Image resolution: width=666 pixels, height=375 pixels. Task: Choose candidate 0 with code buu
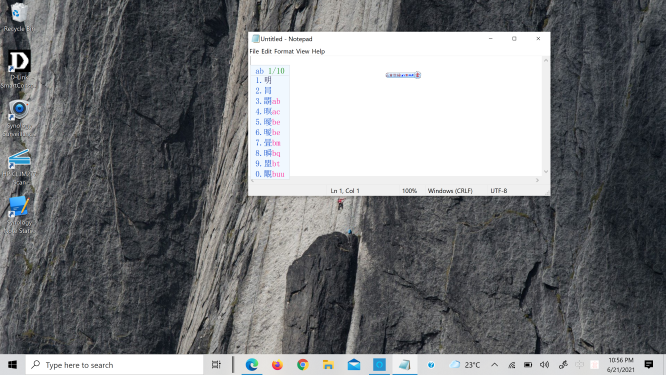[x=270, y=174]
